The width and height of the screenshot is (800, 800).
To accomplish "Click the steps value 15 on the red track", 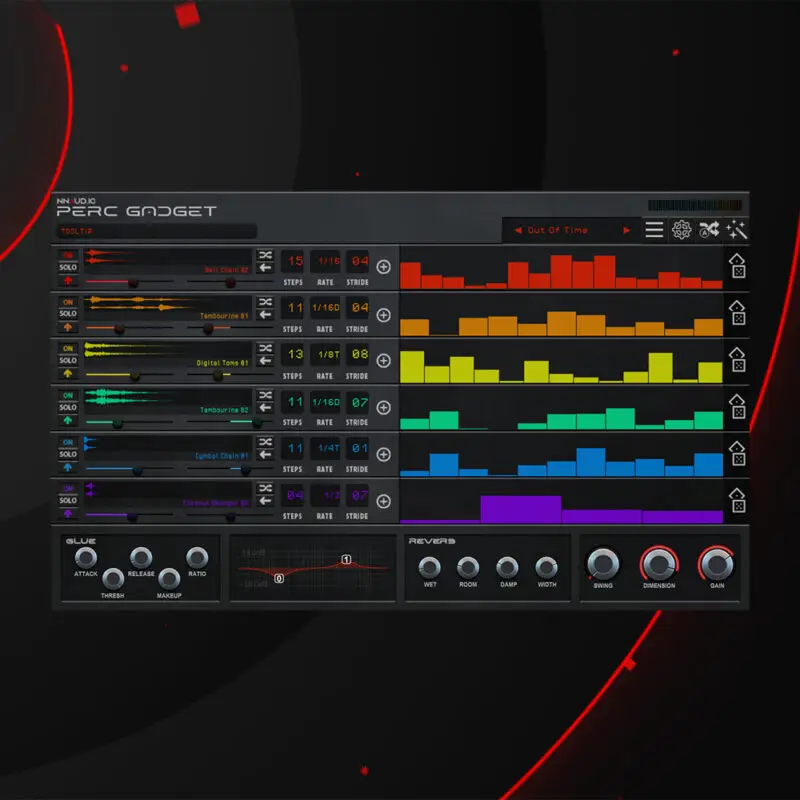I will (293, 261).
